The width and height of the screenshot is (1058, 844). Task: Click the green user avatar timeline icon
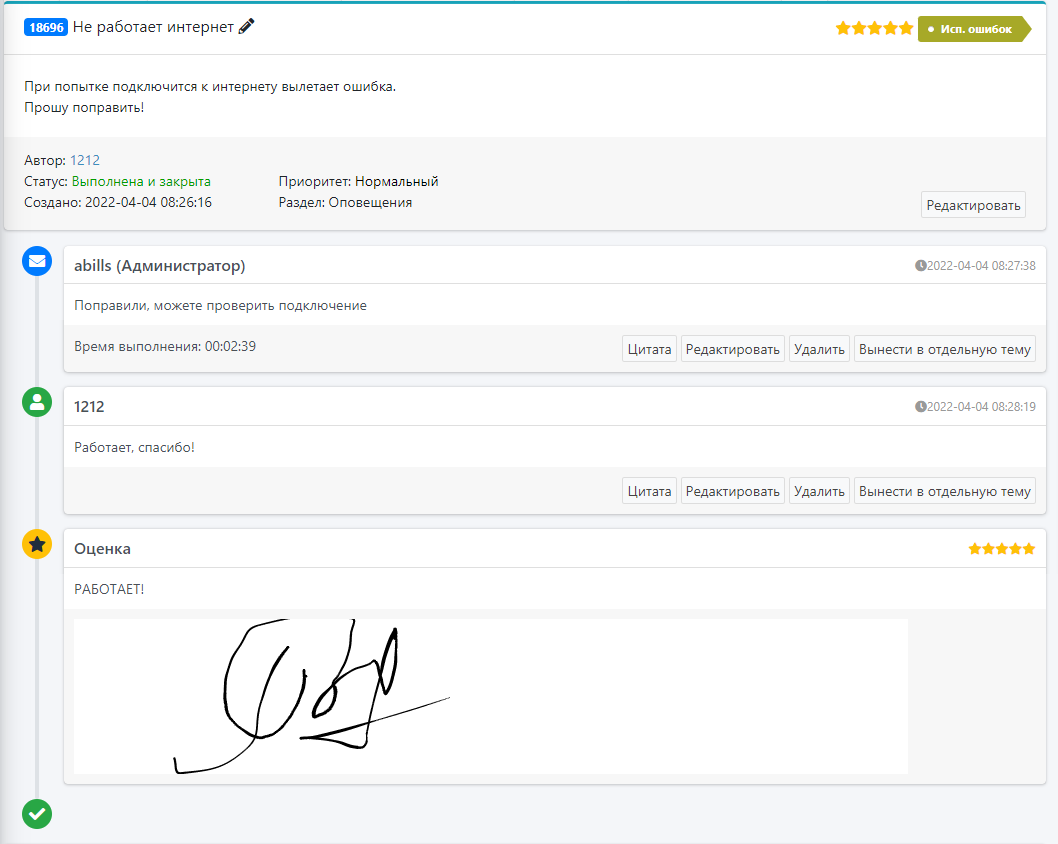click(x=37, y=402)
